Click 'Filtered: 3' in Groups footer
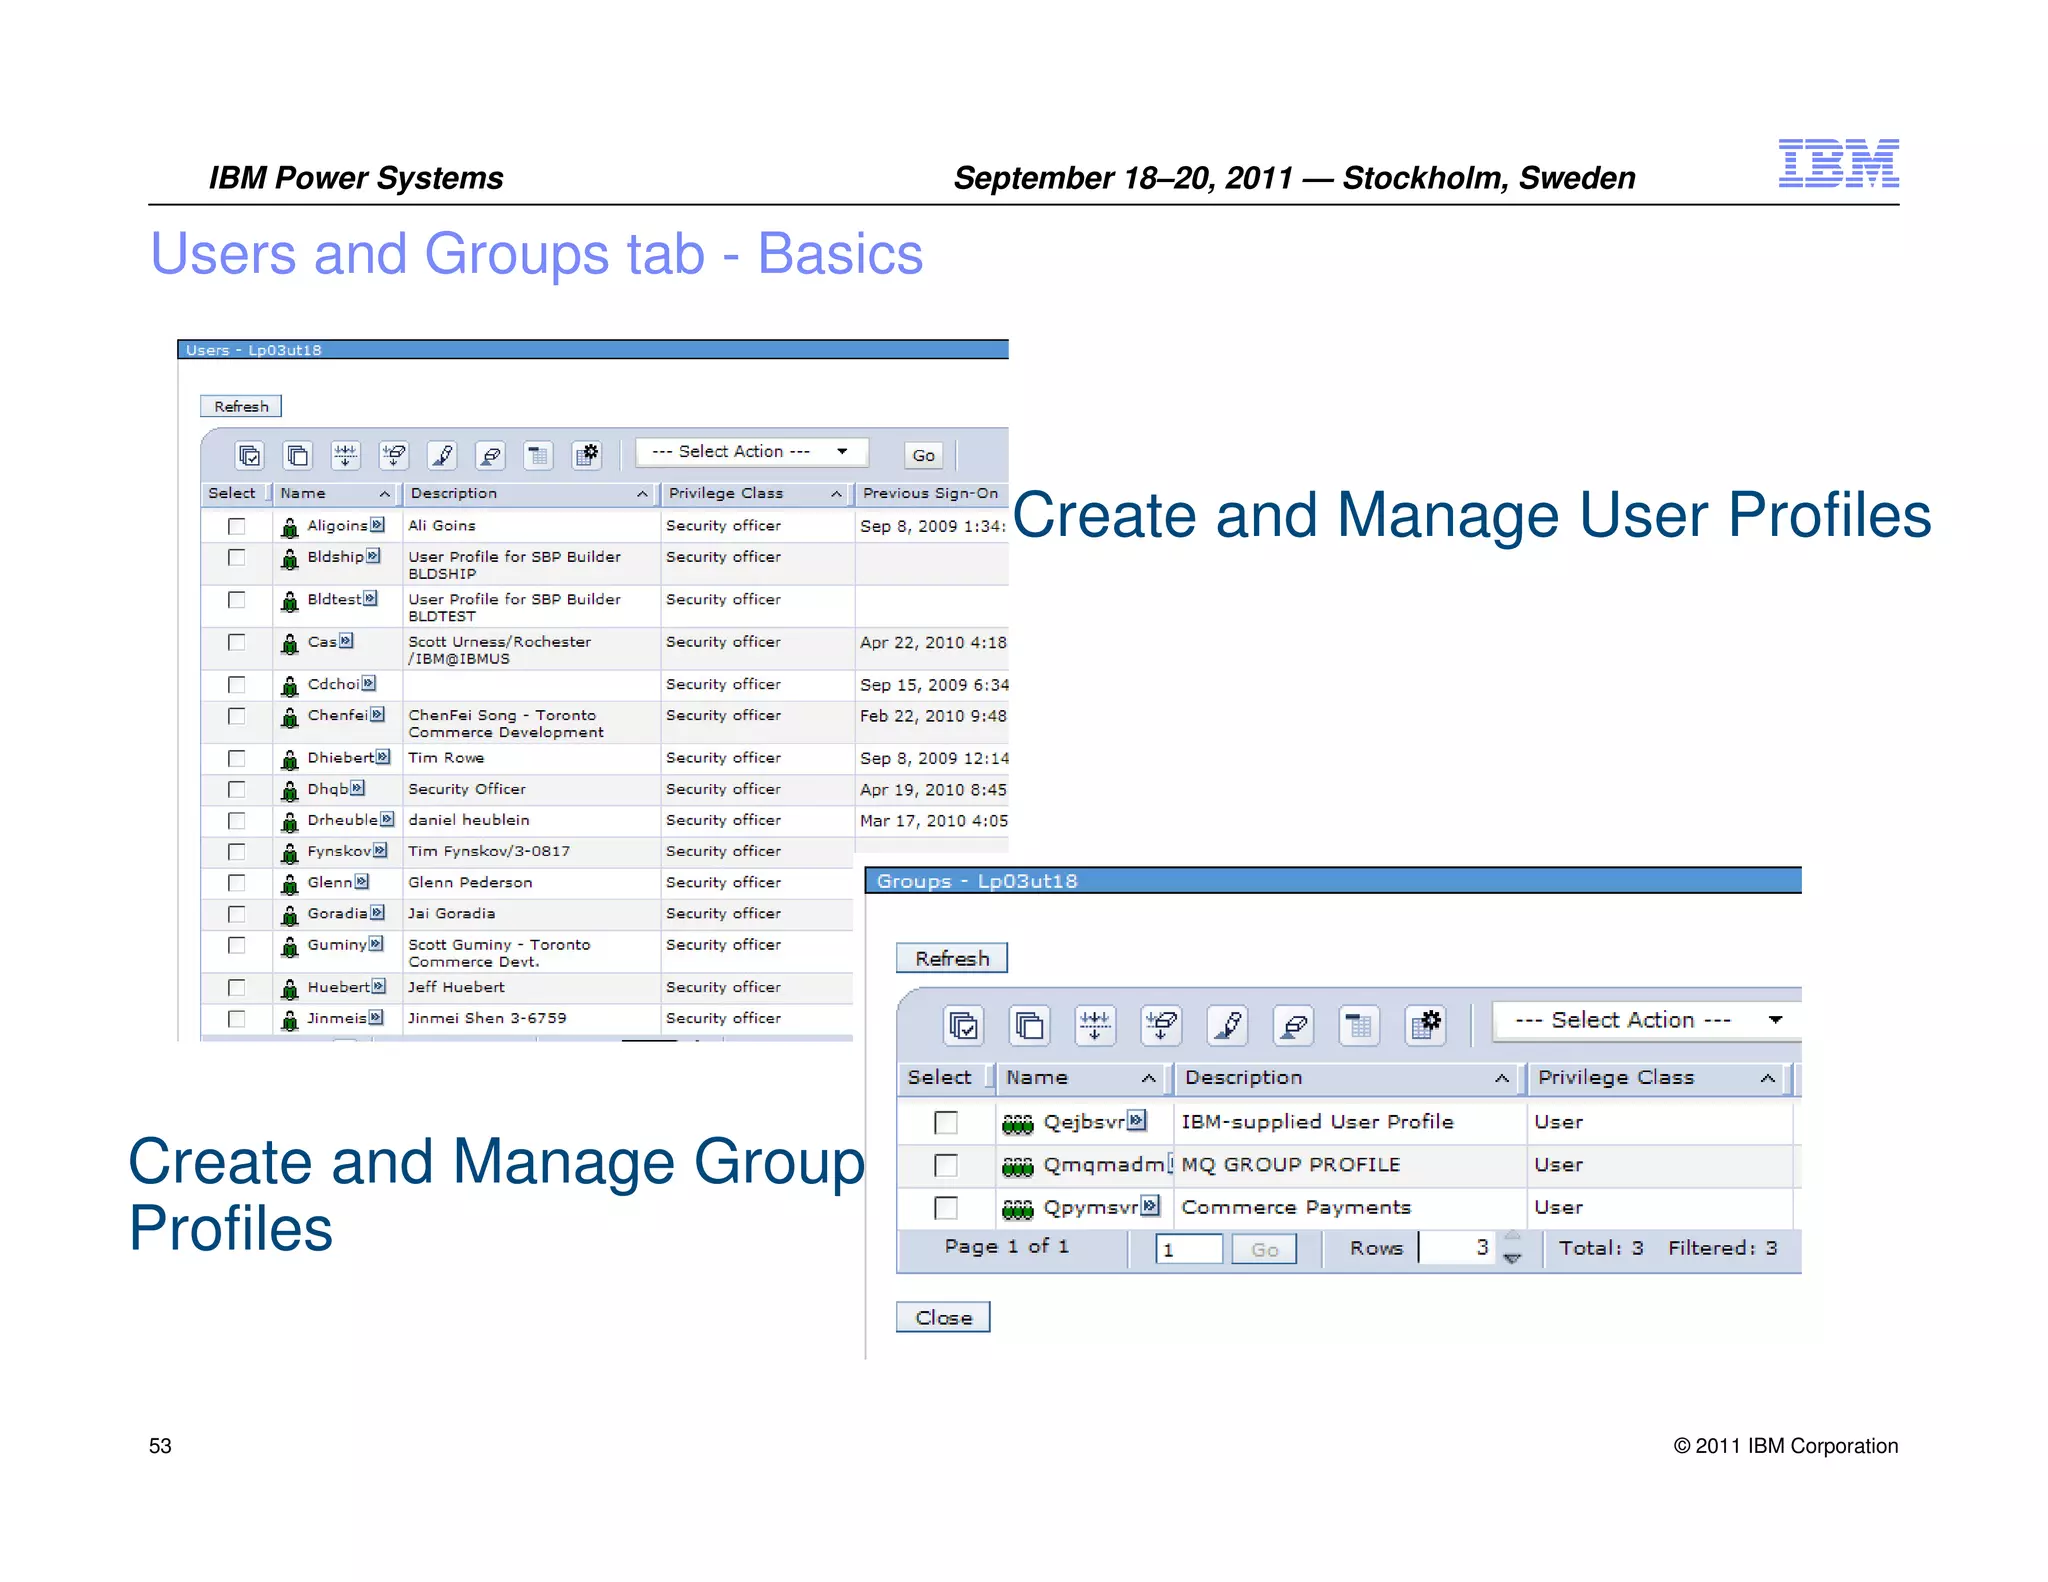Screen dimensions: 2048x1582 [x=1723, y=1248]
